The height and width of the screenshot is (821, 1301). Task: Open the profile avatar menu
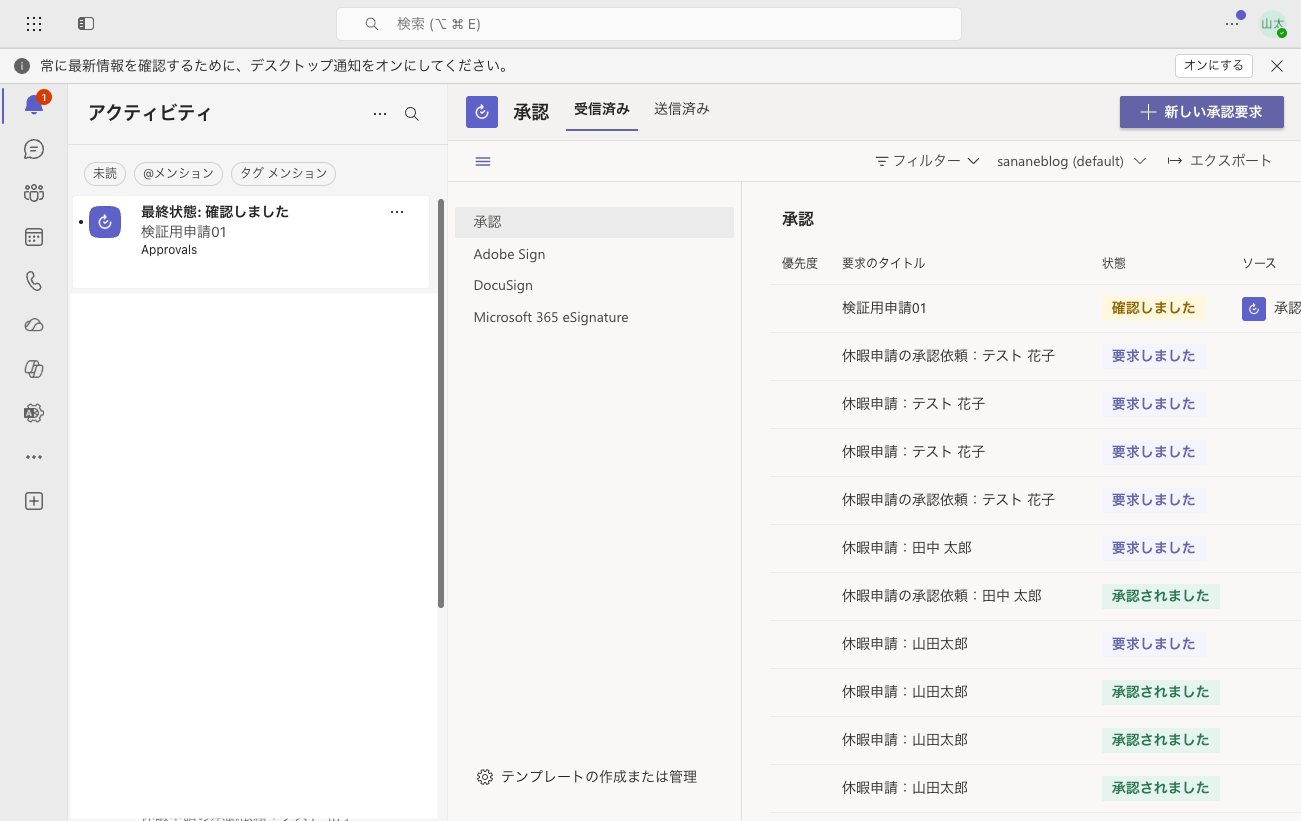click(x=1273, y=24)
